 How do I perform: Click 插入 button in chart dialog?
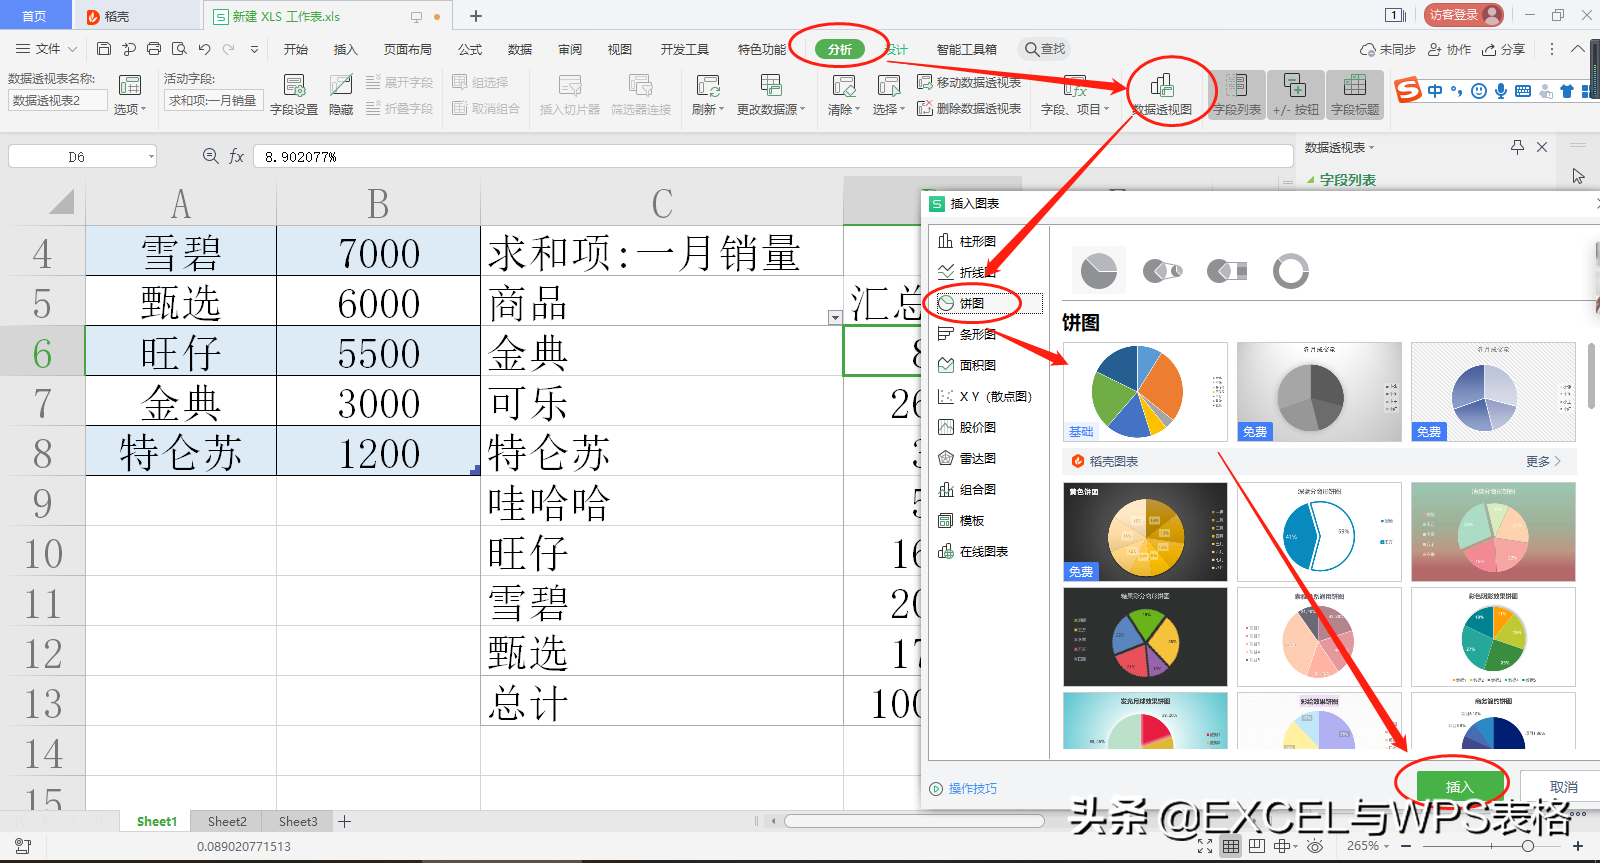pos(1460,787)
